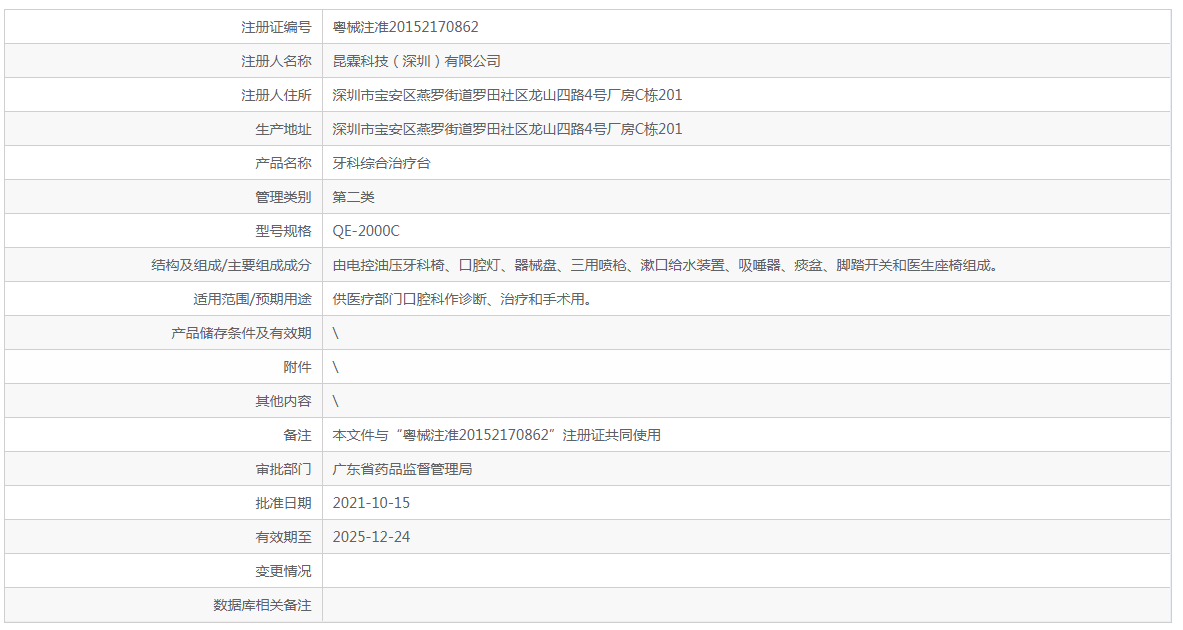Click the model value QE-2000C

click(x=366, y=231)
